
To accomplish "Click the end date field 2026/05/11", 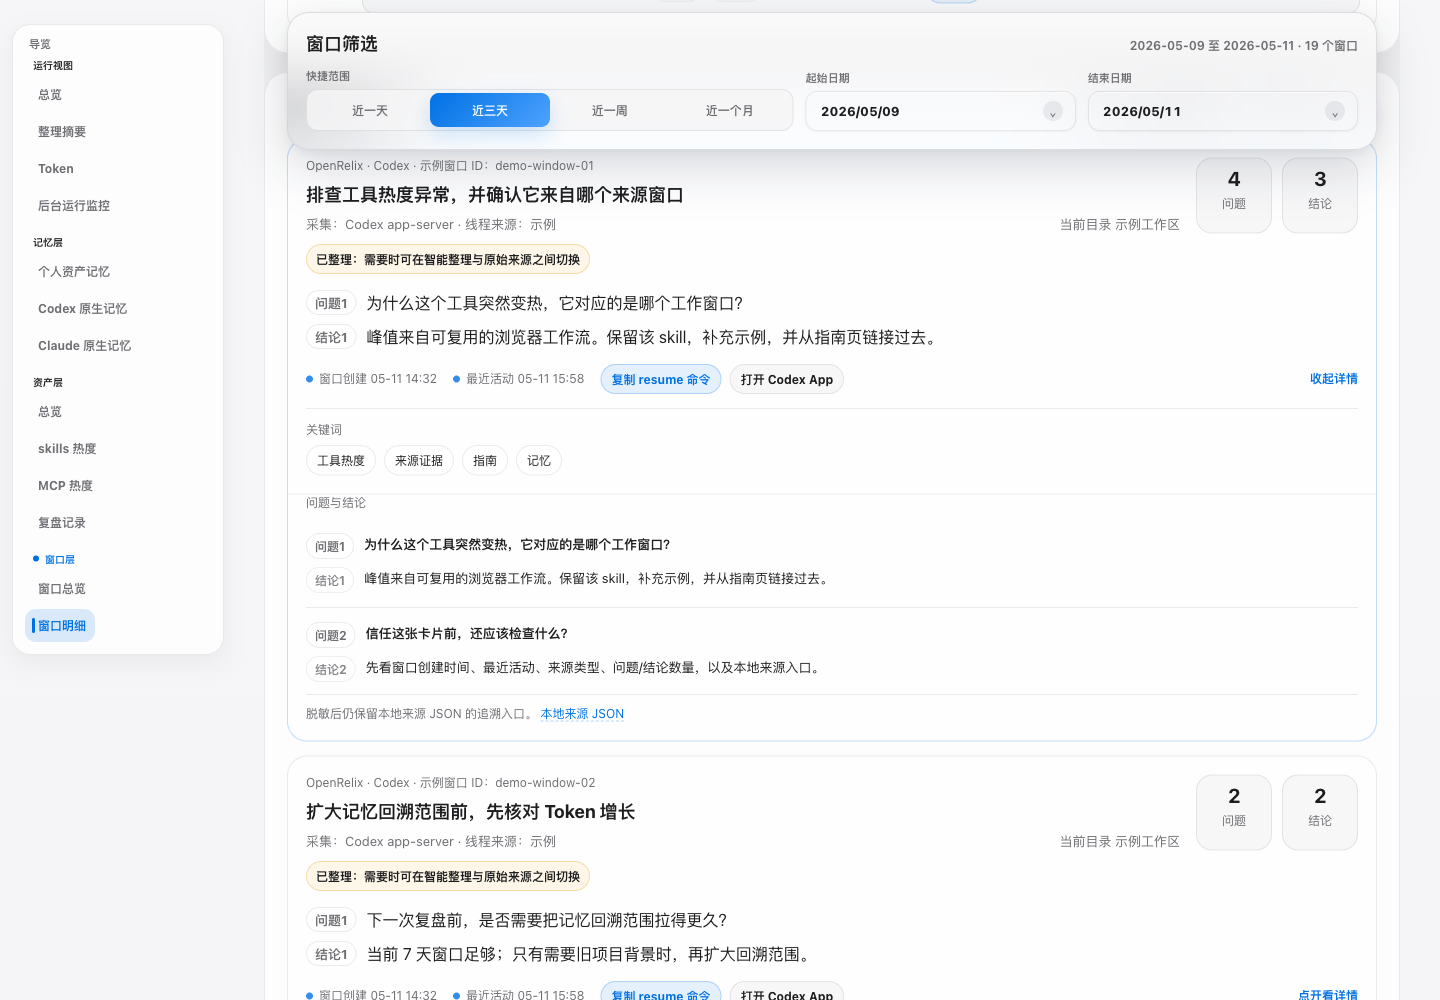I will pos(1222,111).
